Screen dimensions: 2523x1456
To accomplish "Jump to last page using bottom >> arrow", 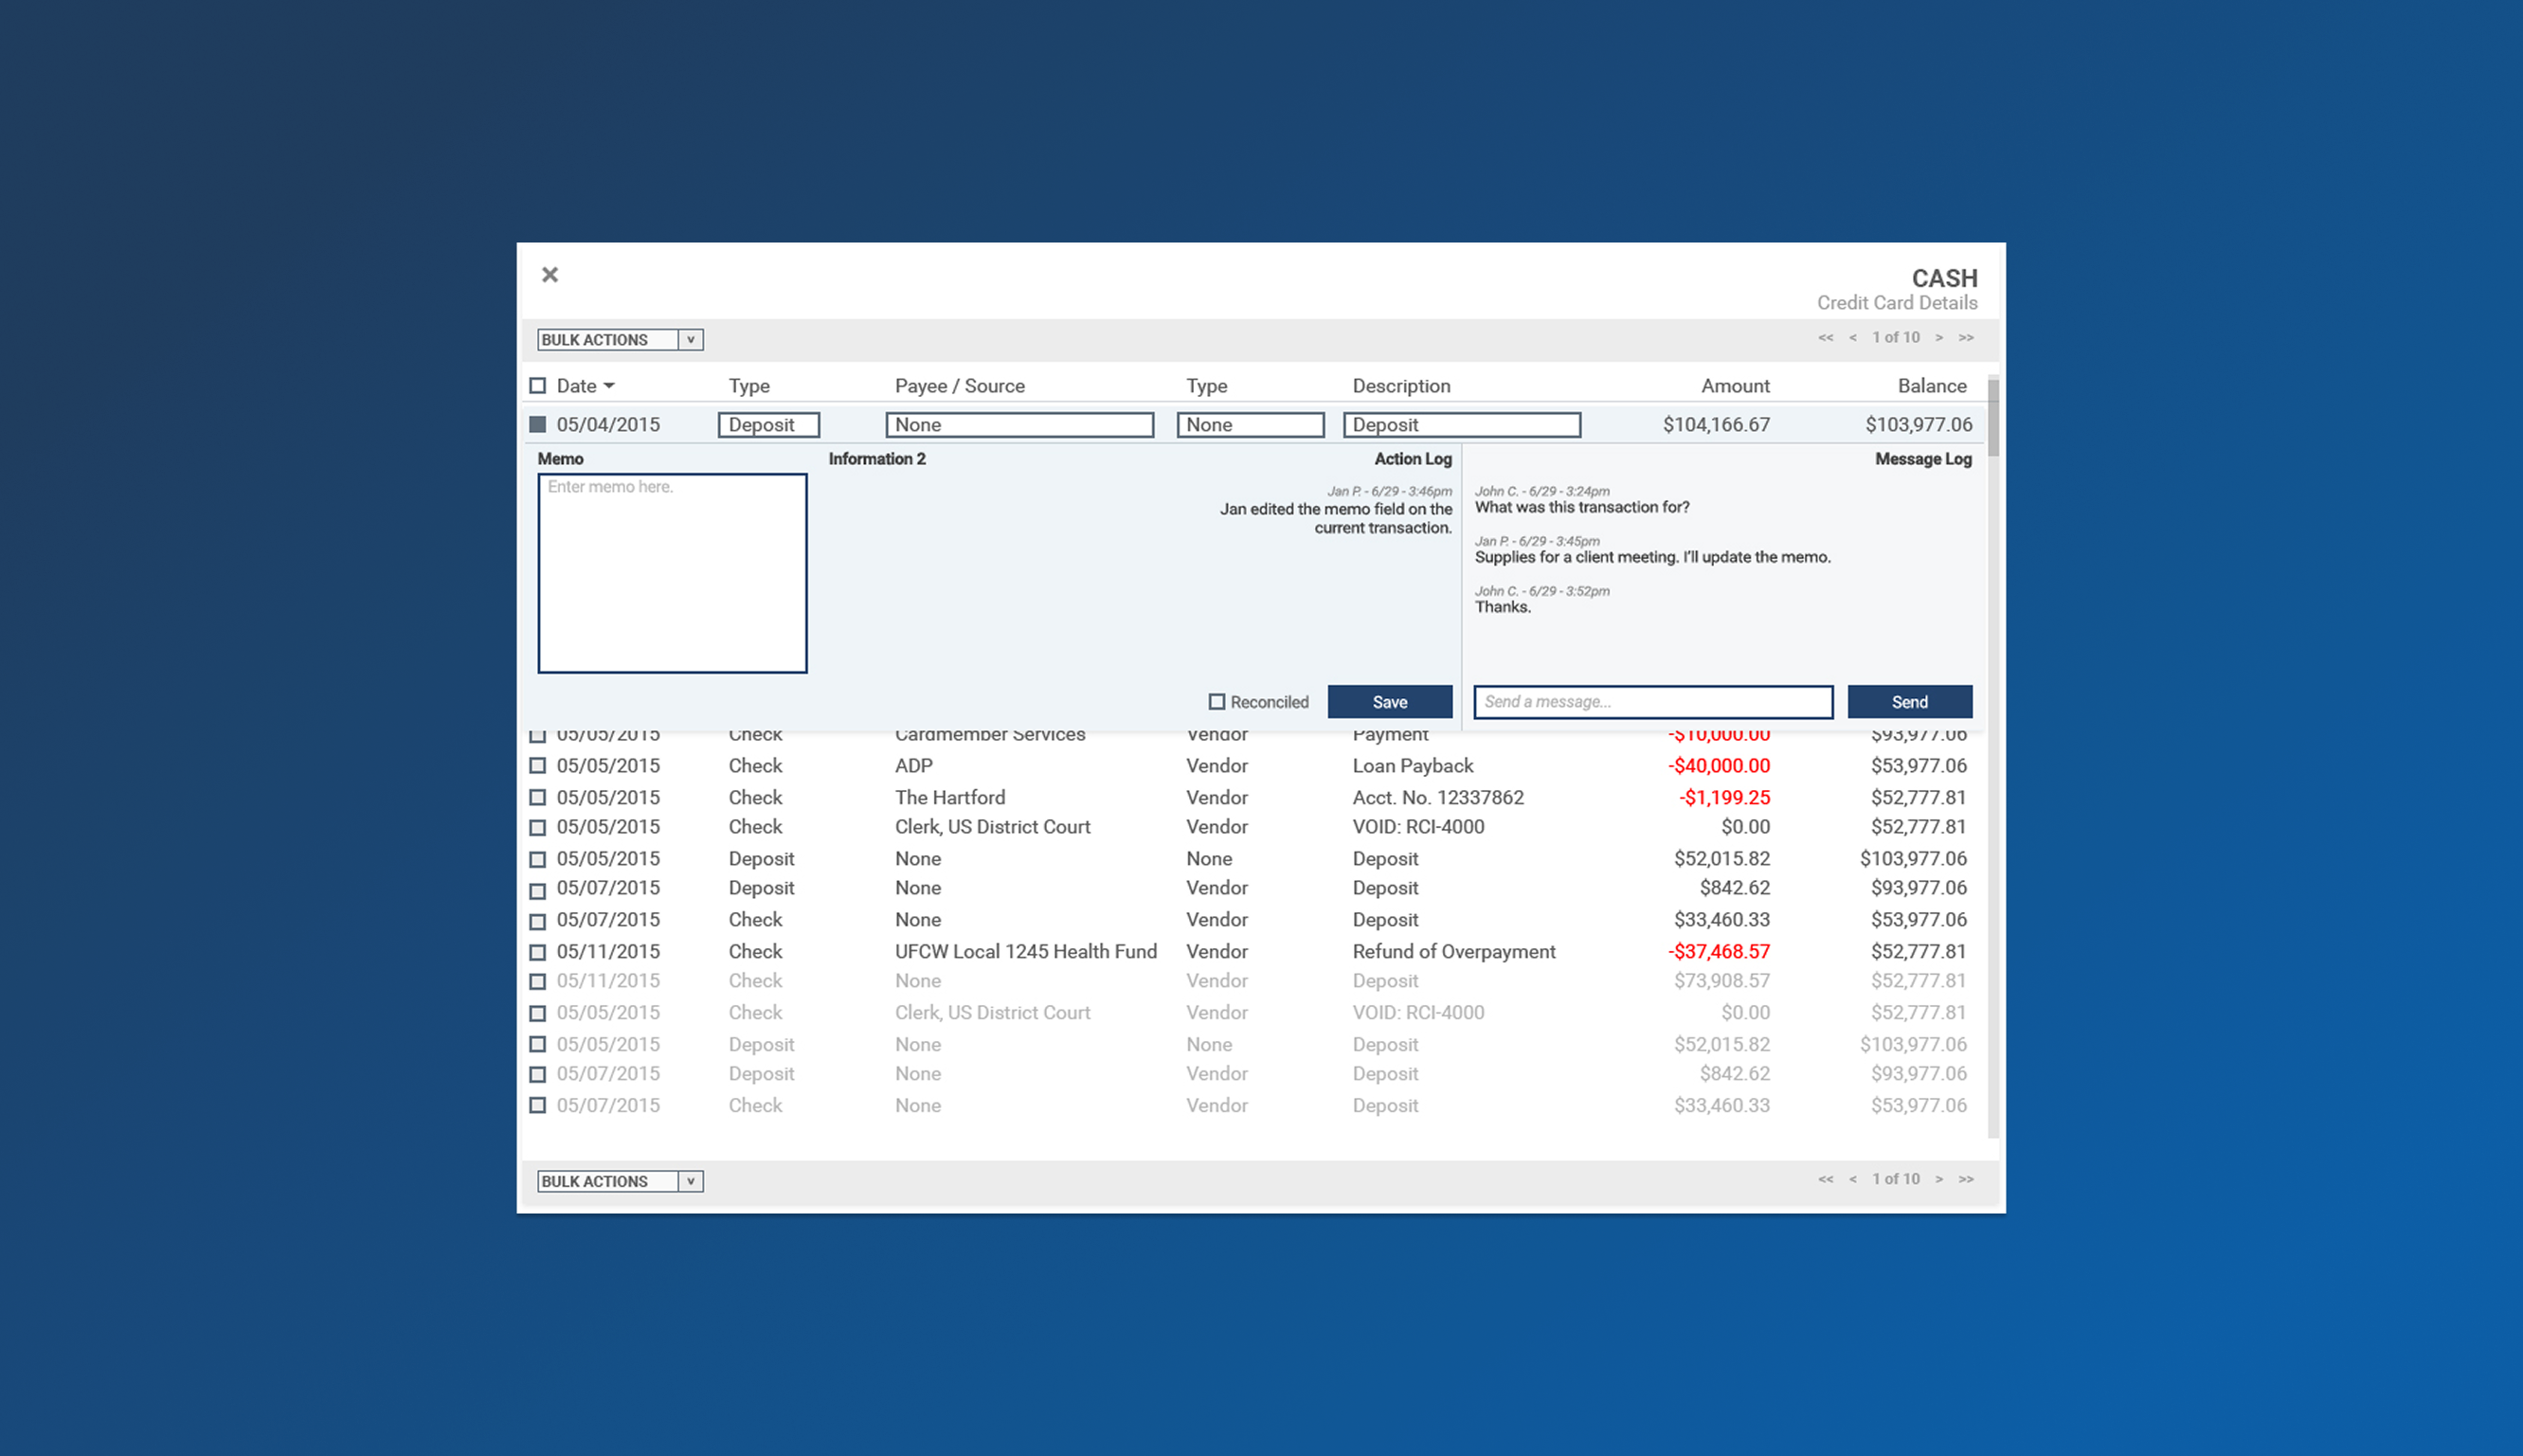I will tap(1966, 1179).
